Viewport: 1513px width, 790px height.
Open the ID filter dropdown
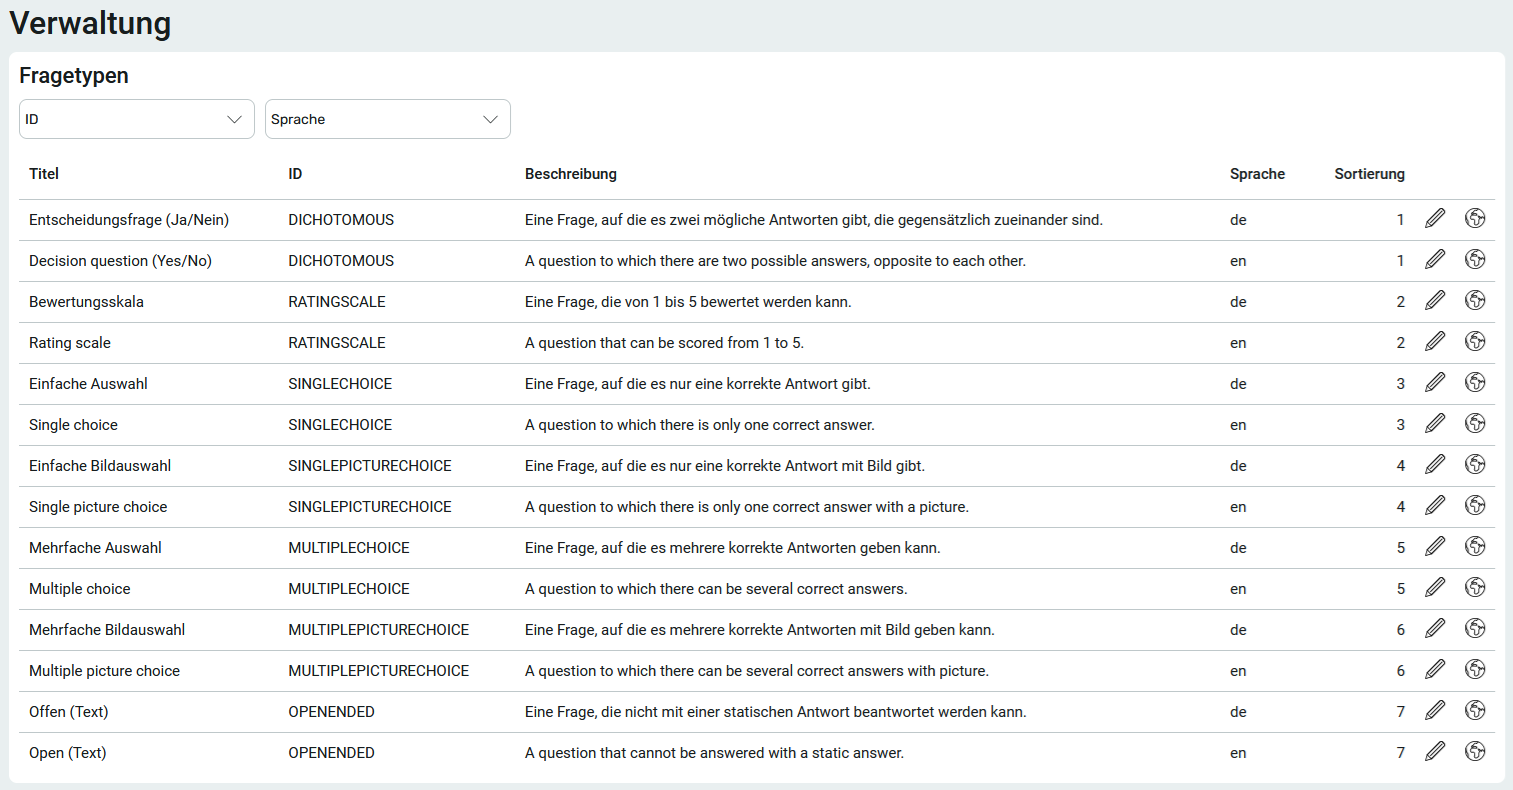(136, 119)
